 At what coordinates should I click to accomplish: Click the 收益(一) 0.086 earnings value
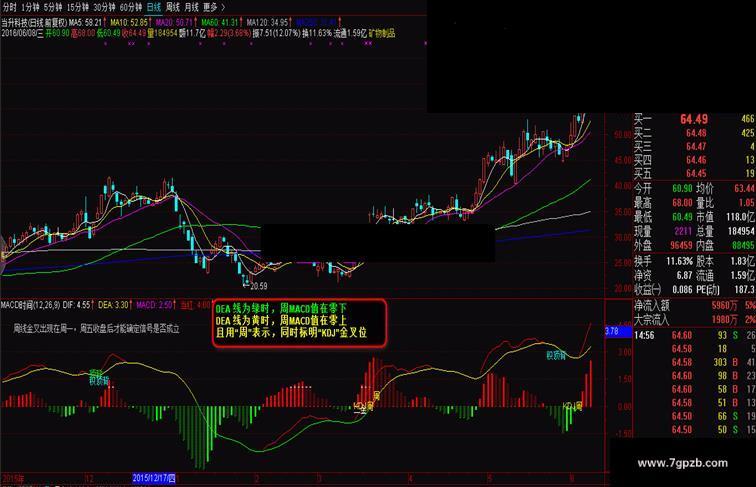(663, 290)
